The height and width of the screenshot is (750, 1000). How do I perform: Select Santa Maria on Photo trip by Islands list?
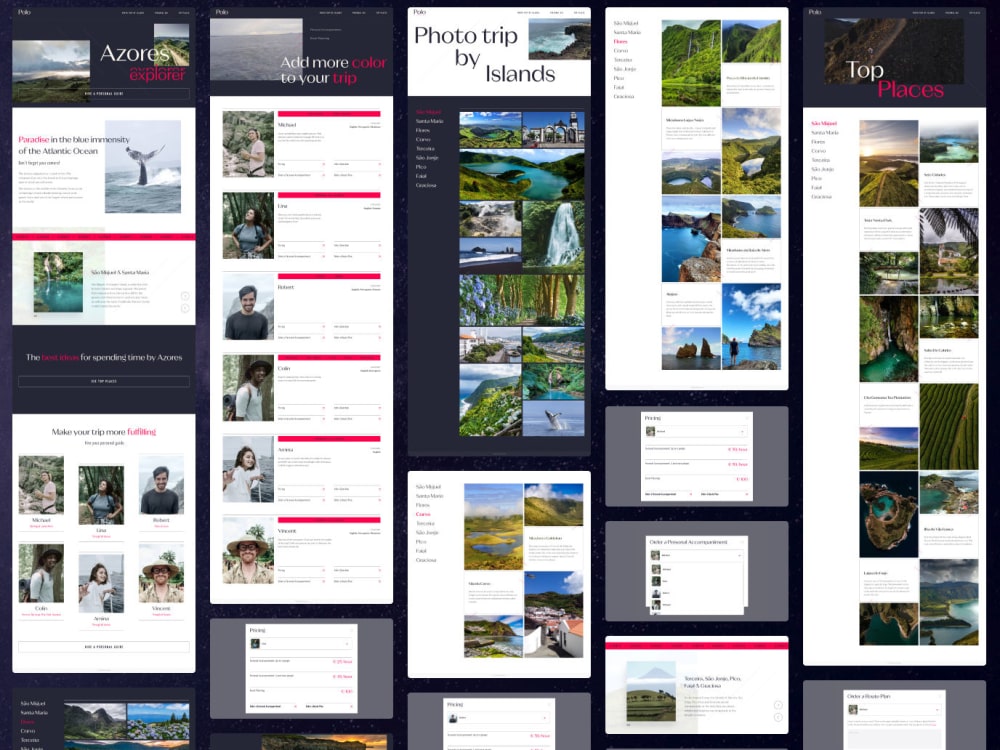coord(429,121)
